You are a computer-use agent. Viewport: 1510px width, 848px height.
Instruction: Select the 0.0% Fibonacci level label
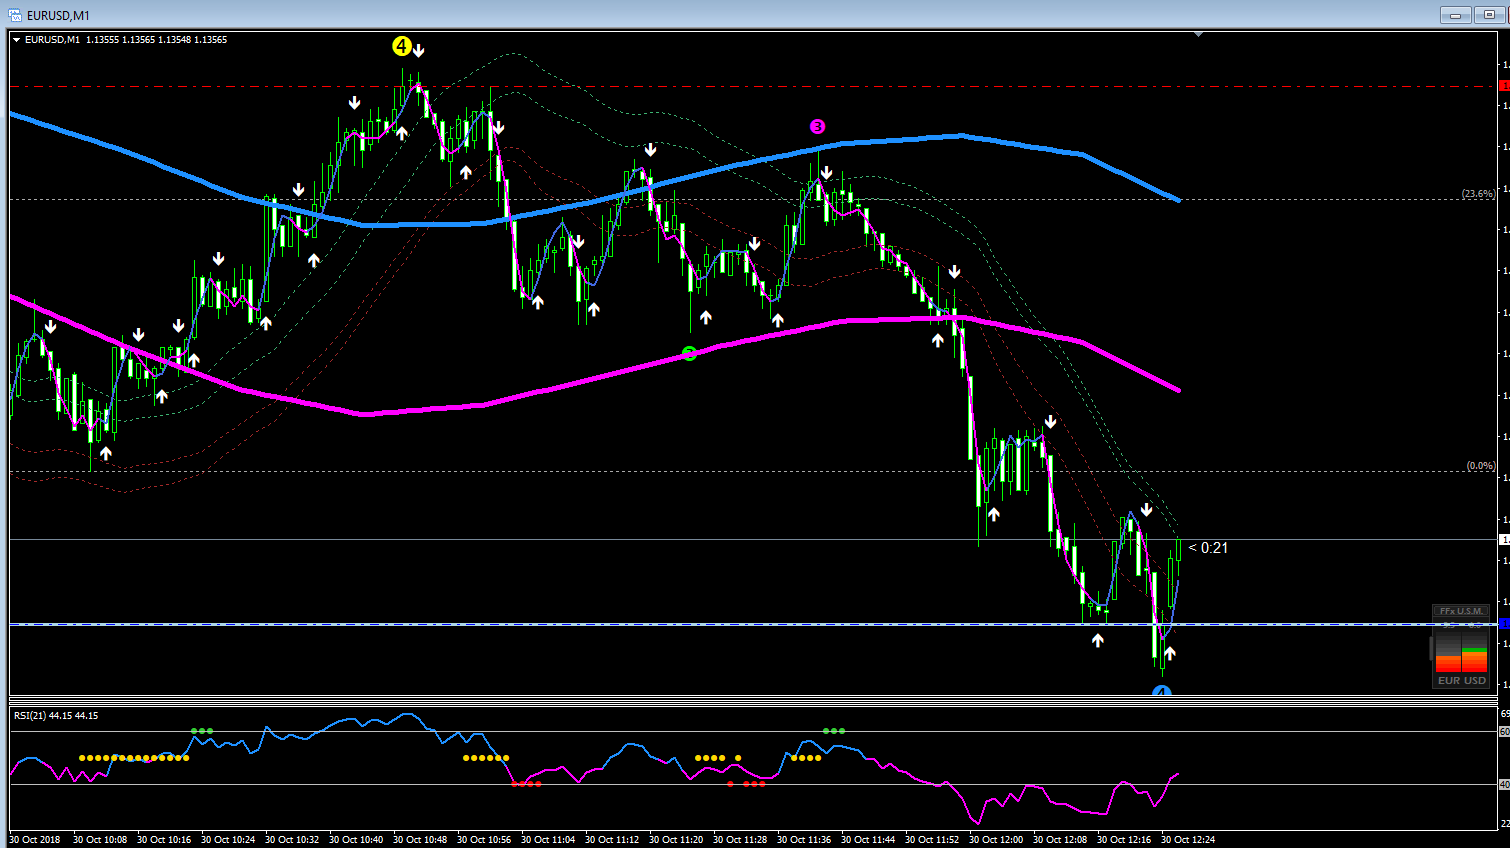pos(1480,466)
